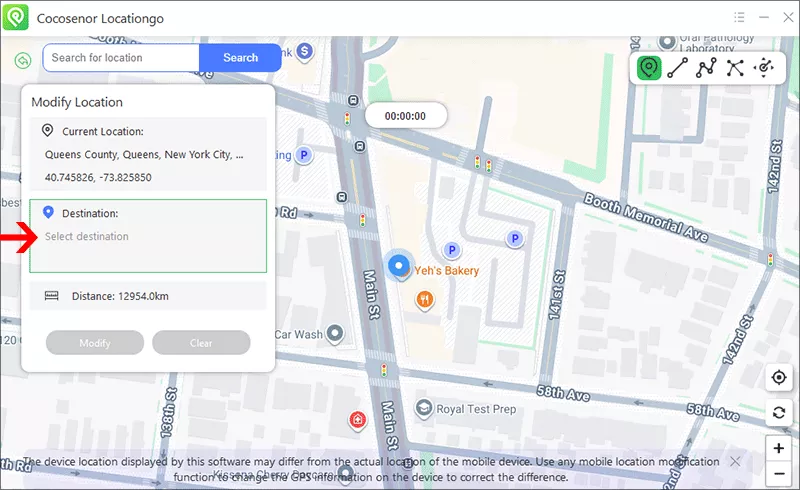Select the jump teleport mode icon
800x490 pixels.
click(735, 68)
